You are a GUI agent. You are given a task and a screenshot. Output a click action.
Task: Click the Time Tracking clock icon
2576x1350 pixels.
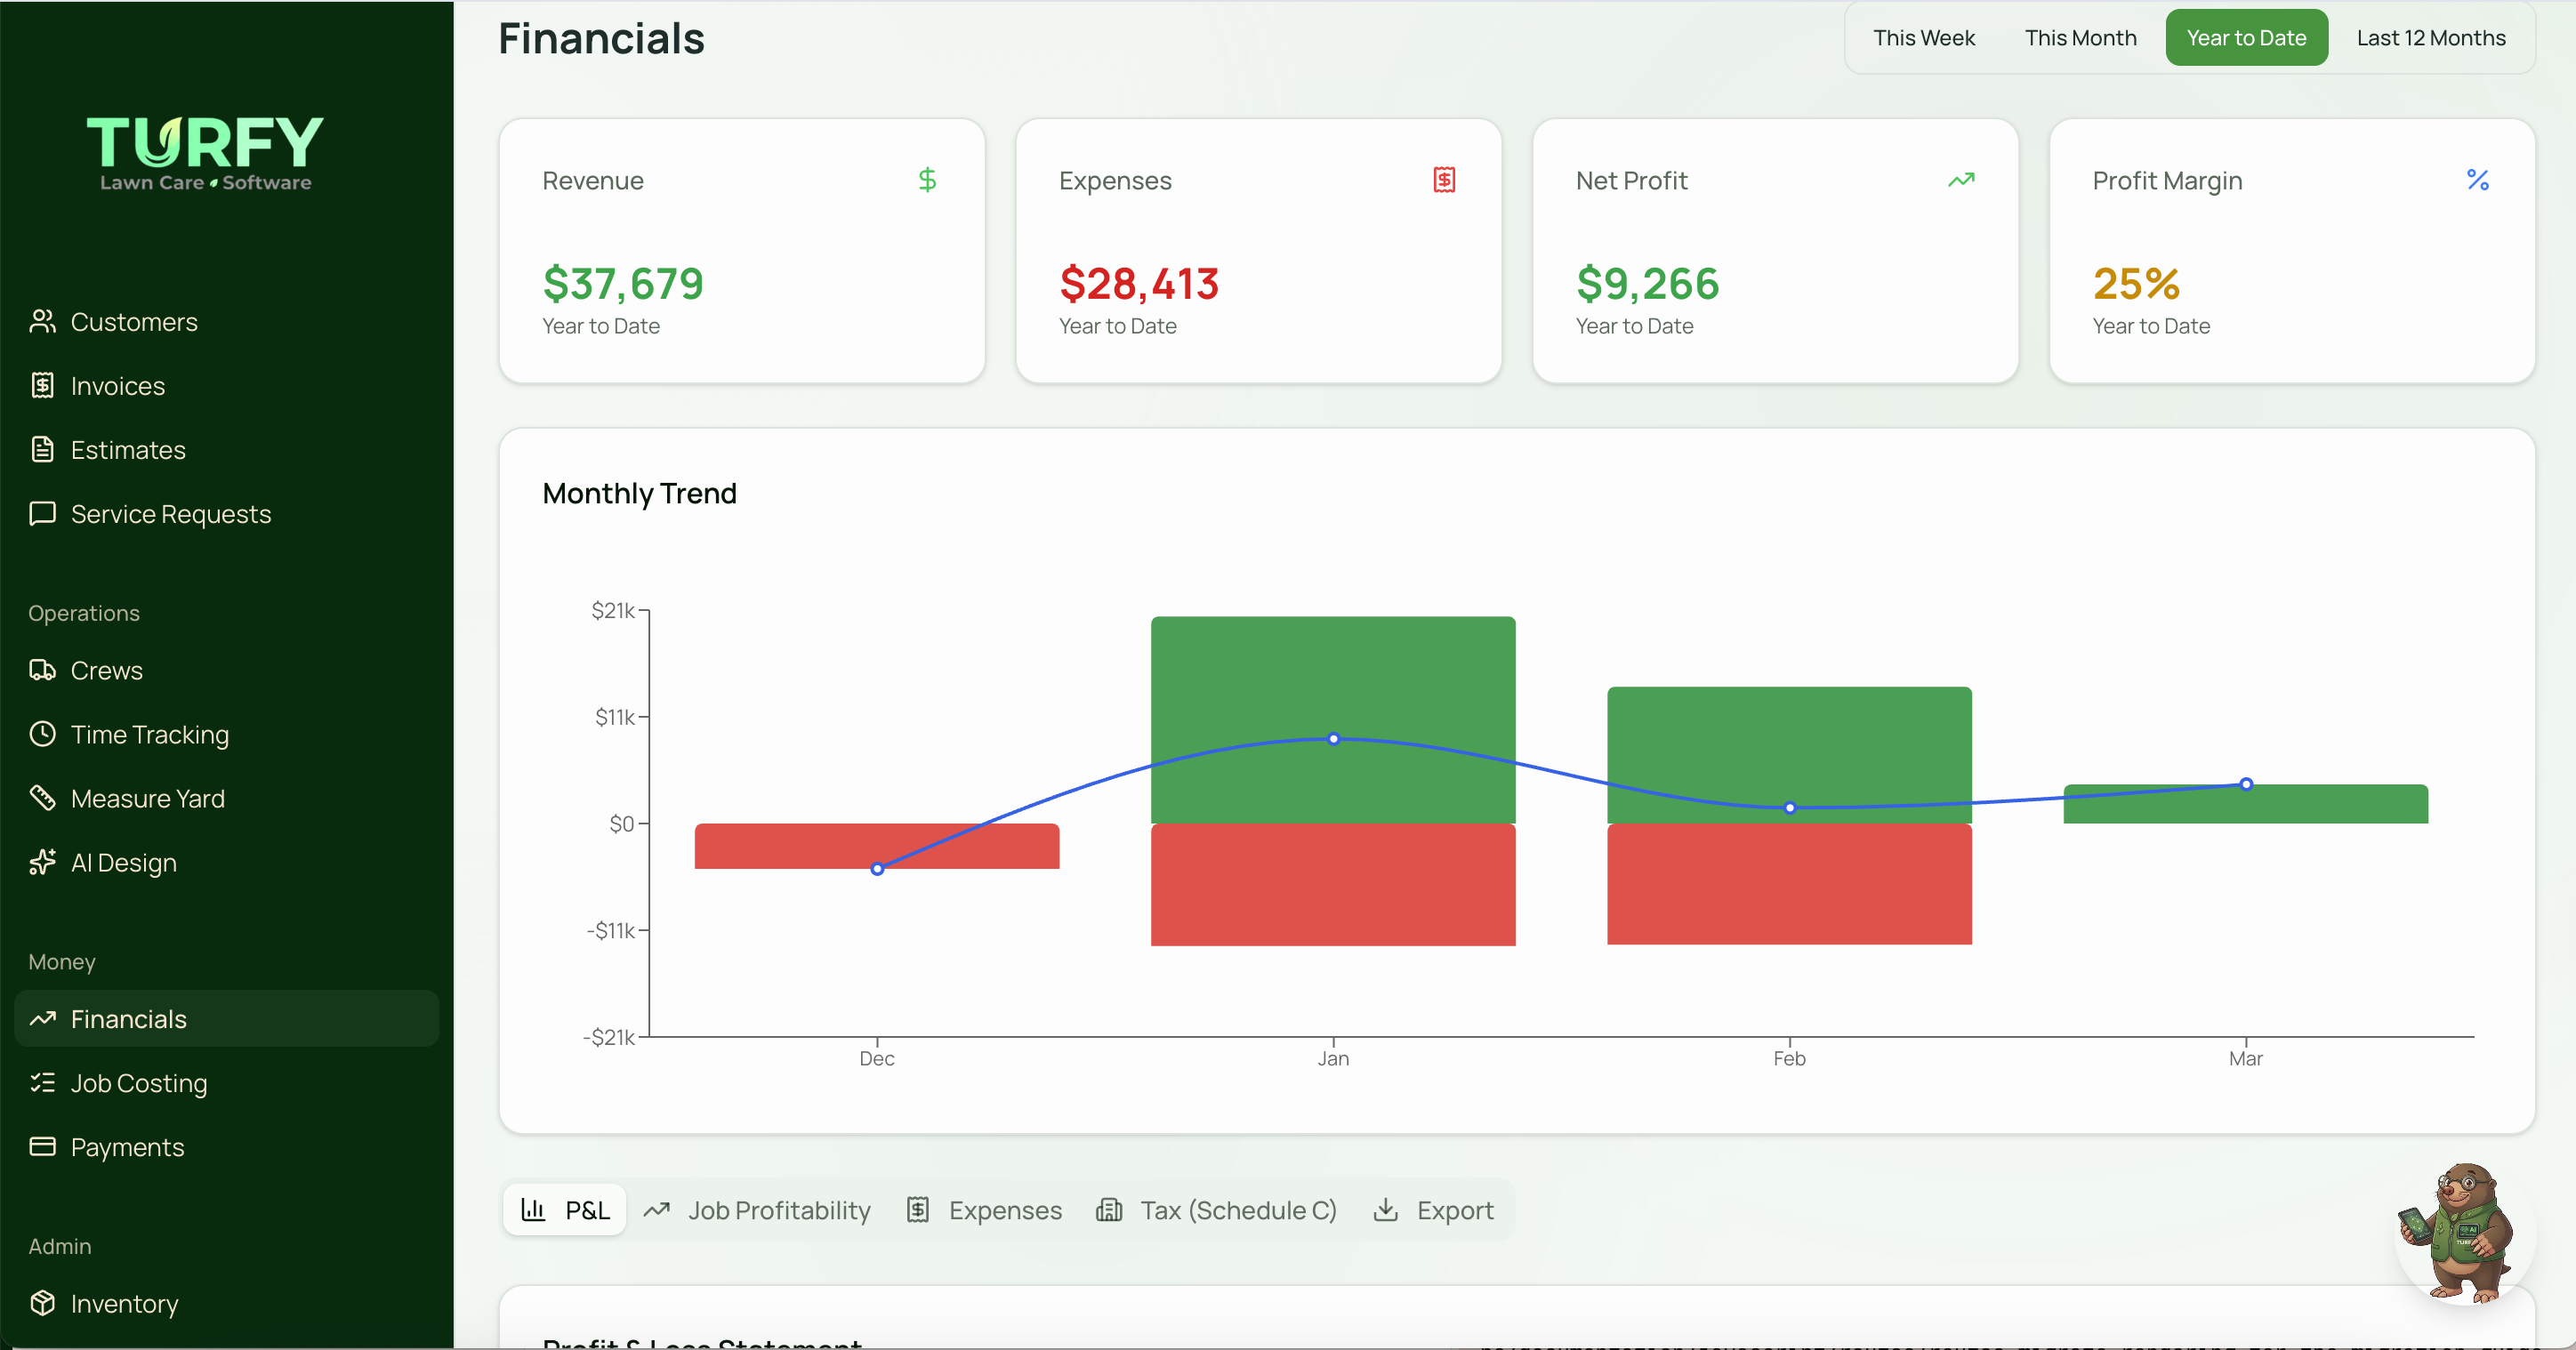(42, 734)
